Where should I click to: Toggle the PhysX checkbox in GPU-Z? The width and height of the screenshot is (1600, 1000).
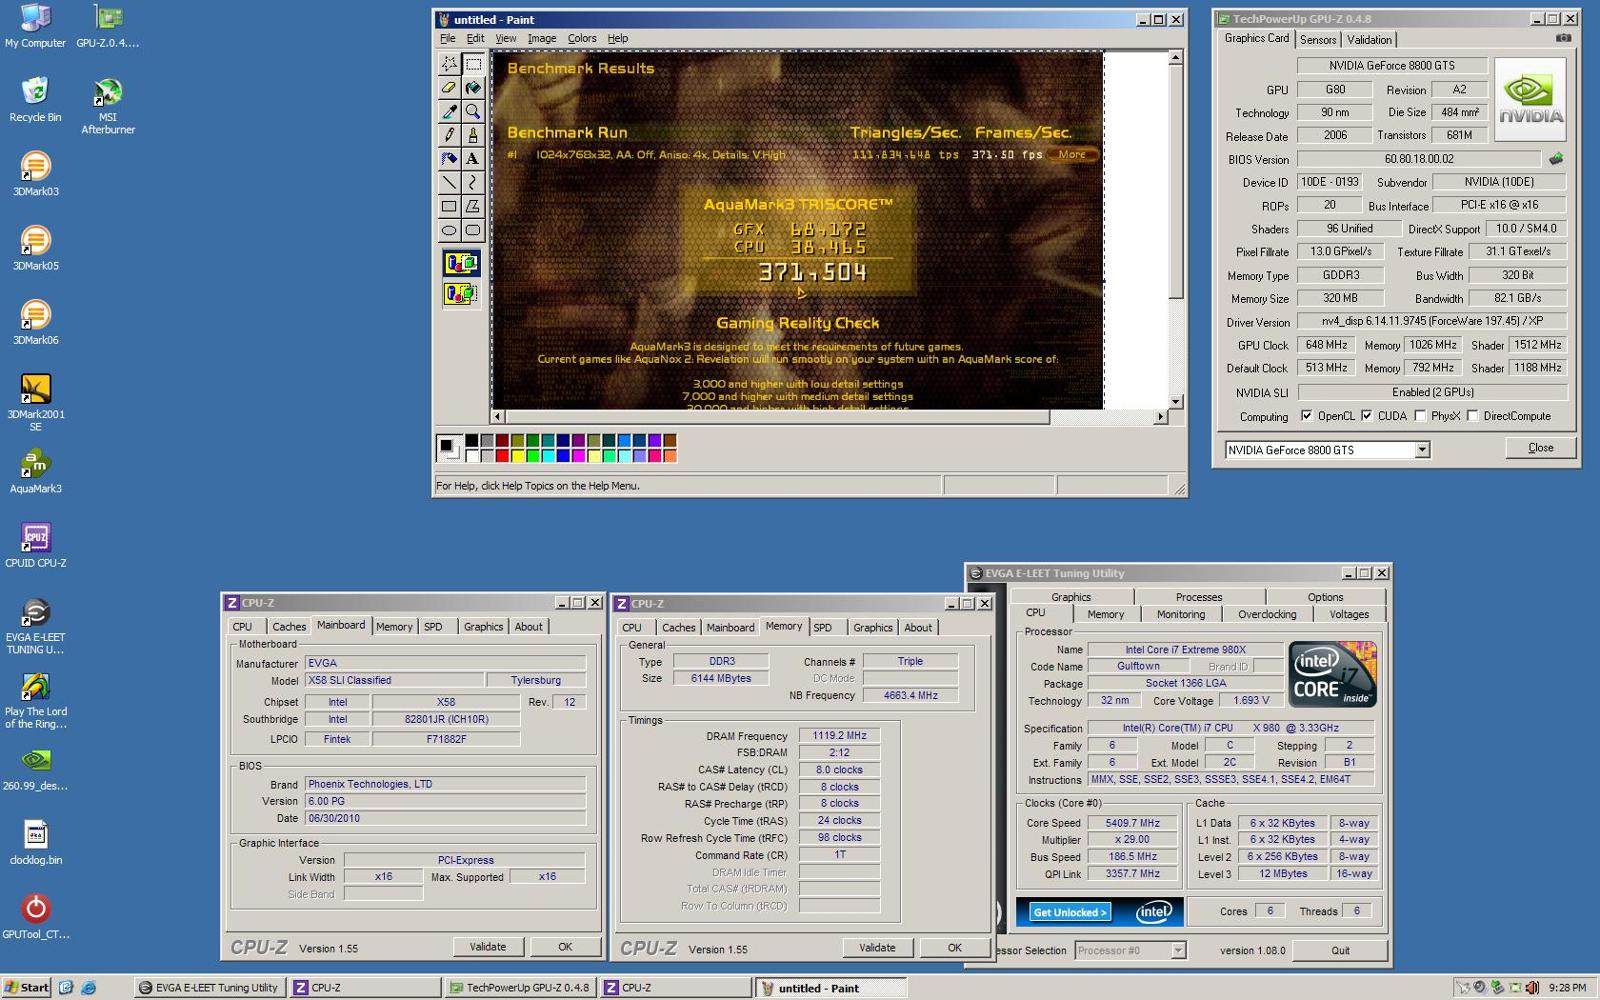tap(1420, 416)
